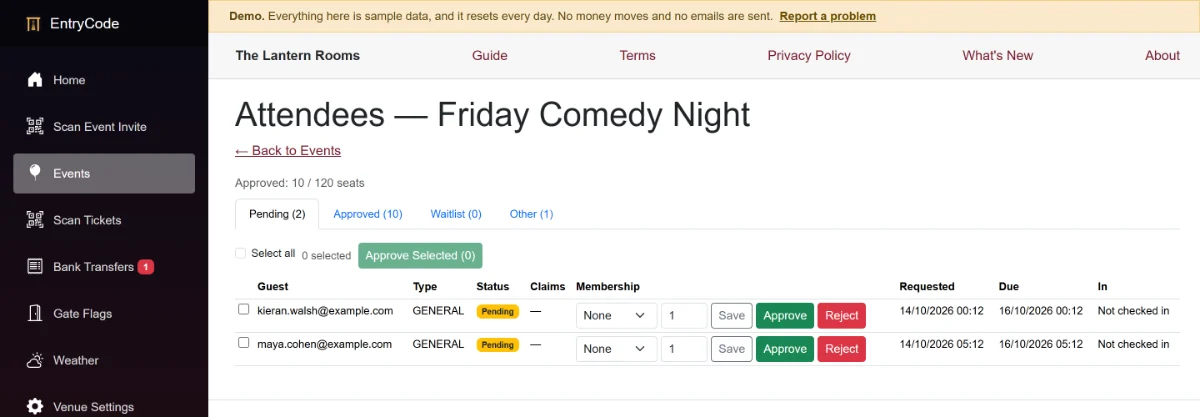
Task: Reject kieran.walsh@example.com
Action: point(842,316)
